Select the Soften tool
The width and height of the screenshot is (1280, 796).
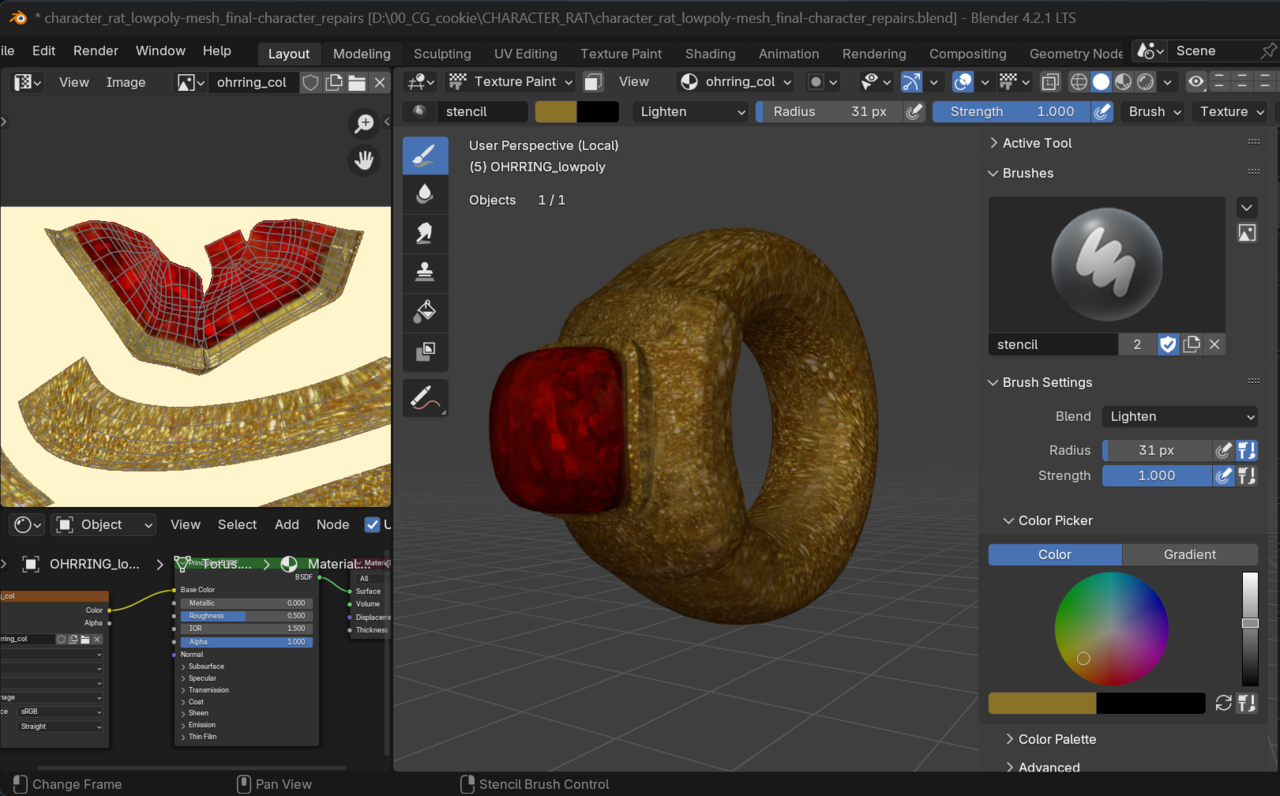pyautogui.click(x=425, y=194)
